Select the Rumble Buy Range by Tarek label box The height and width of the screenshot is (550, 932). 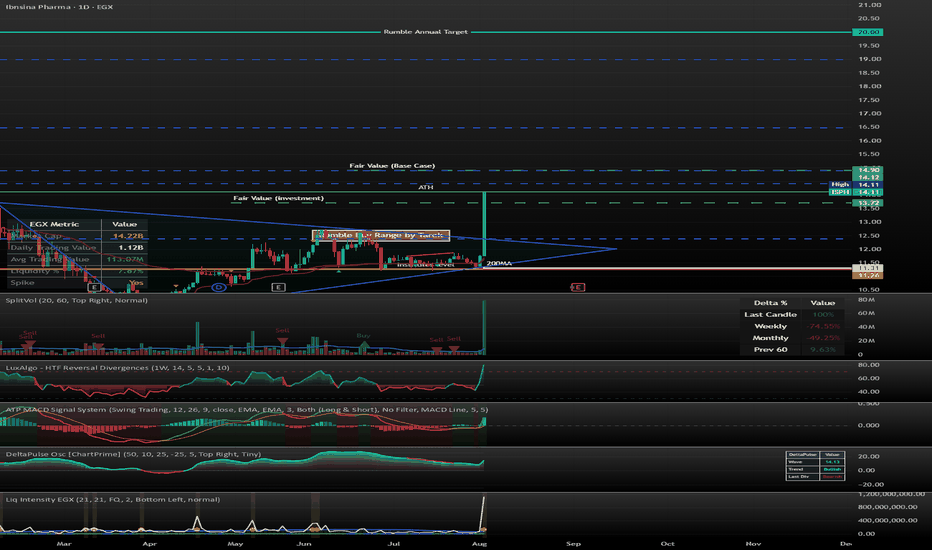click(381, 235)
